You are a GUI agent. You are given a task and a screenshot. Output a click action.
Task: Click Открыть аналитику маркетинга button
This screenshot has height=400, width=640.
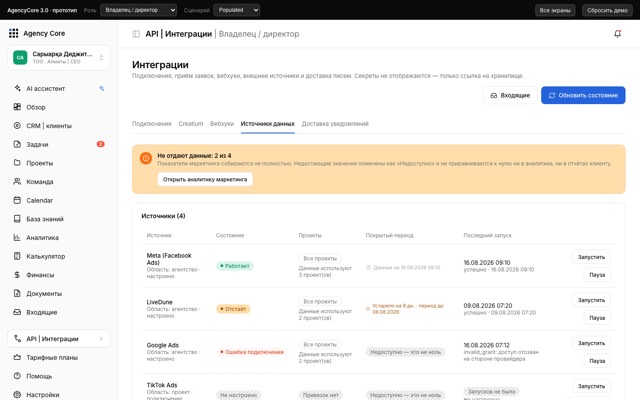tap(205, 179)
